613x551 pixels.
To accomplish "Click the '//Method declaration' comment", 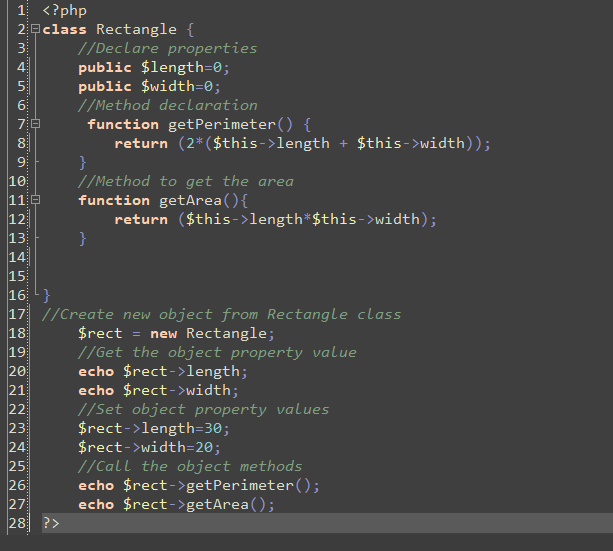I will tap(167, 106).
